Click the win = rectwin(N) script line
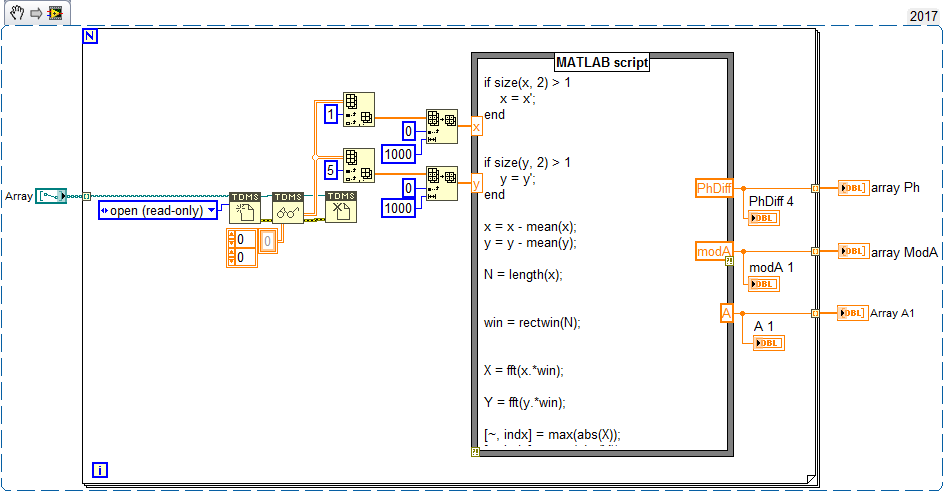Viewport: 944px width, 492px height. (531, 322)
